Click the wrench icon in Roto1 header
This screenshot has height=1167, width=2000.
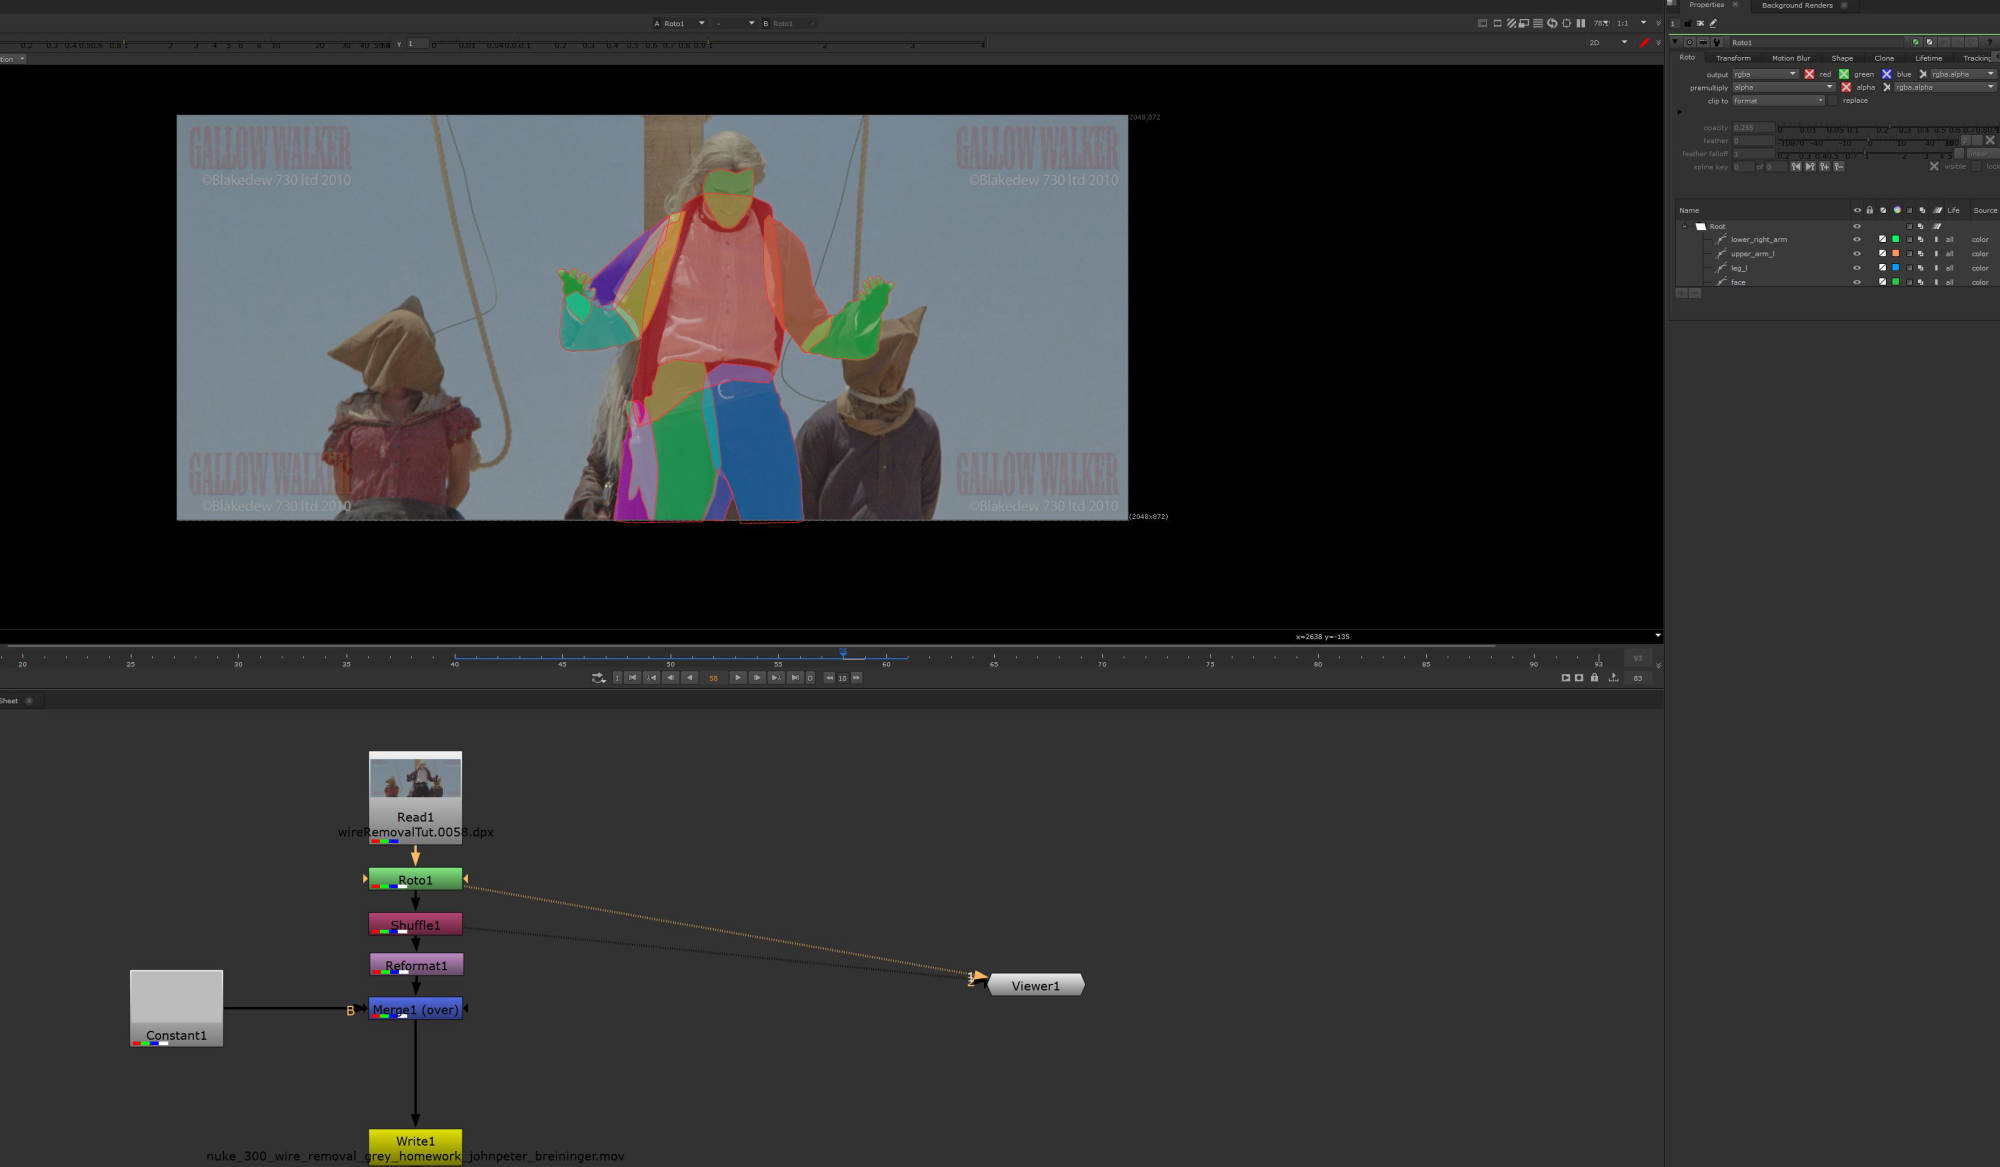click(x=1717, y=42)
